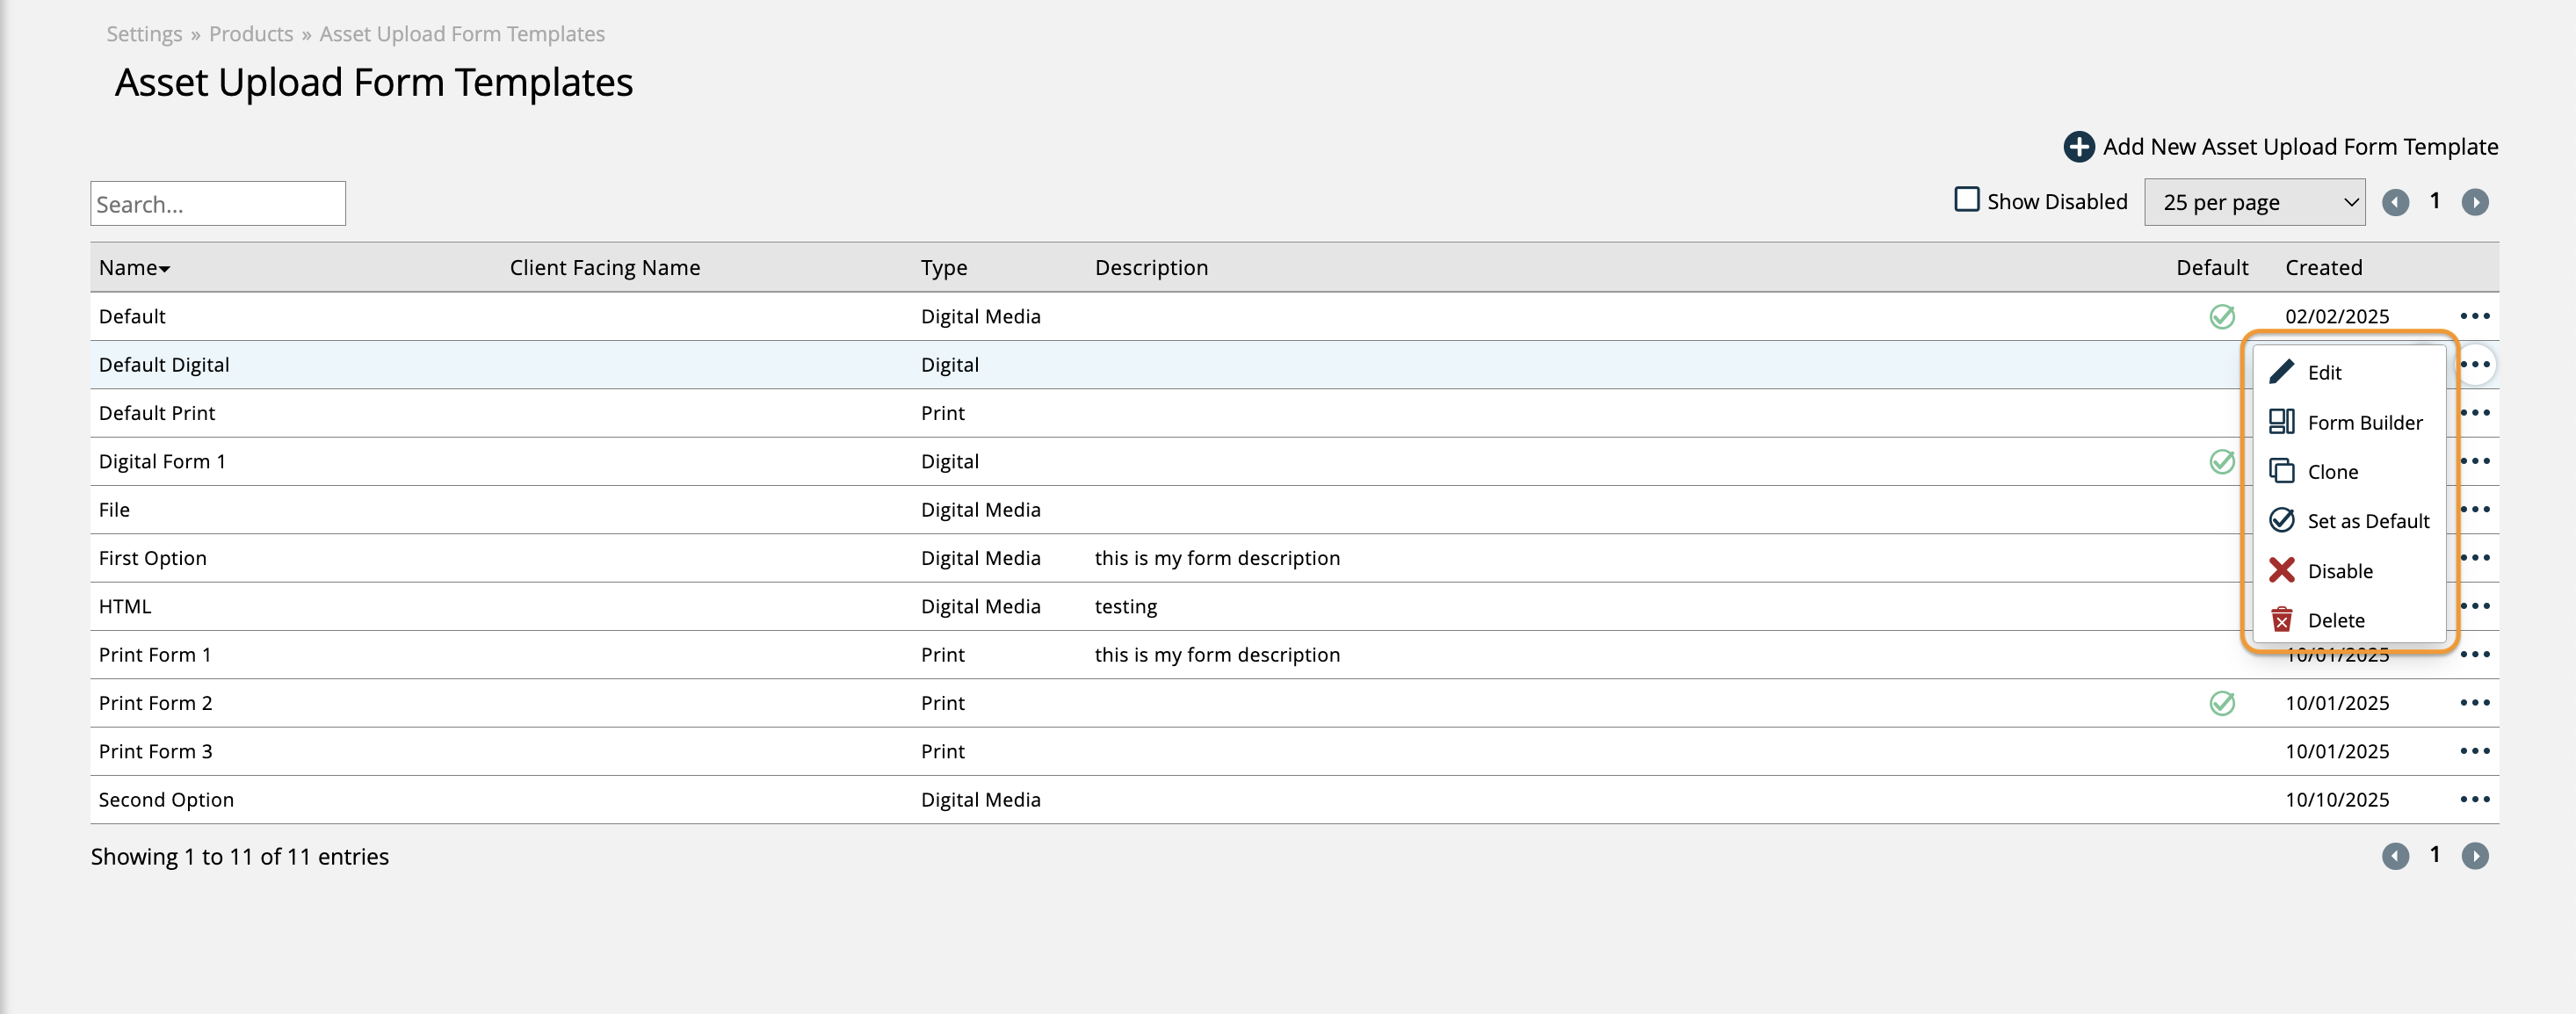Image resolution: width=2576 pixels, height=1014 pixels.
Task: Click the Edit pencil icon in menu
Action: (2281, 372)
